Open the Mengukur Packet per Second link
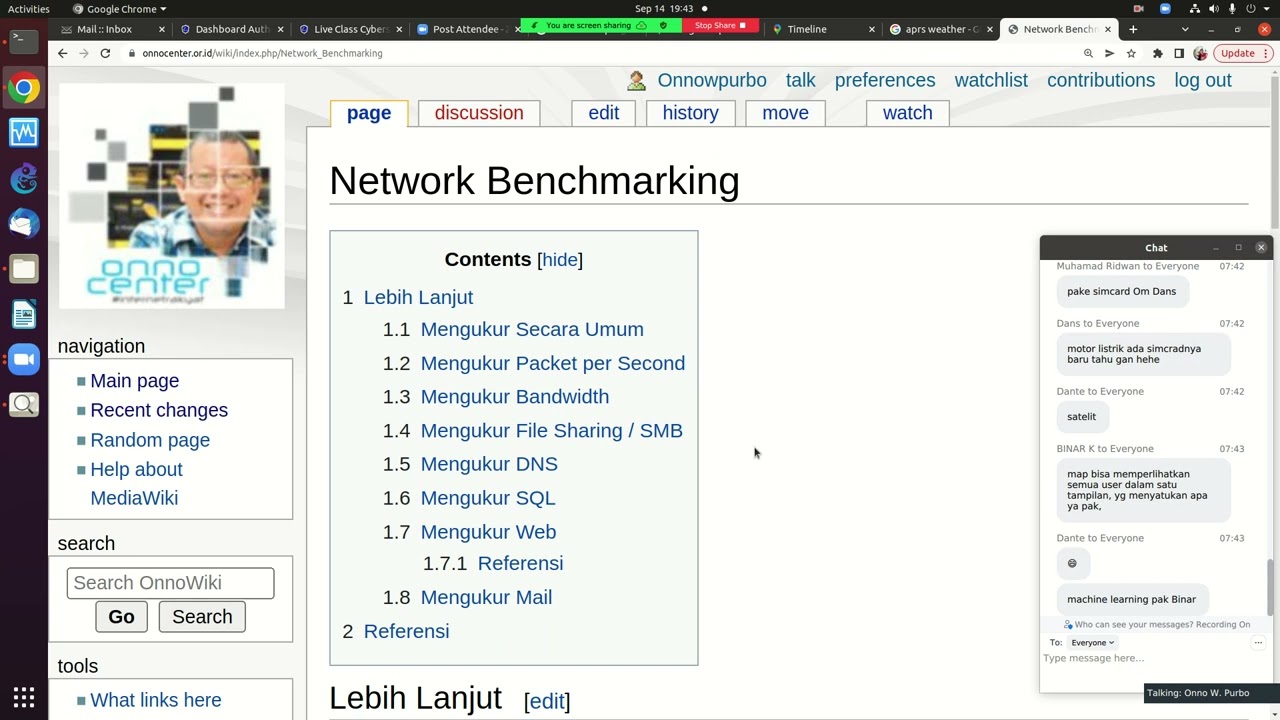 click(x=553, y=363)
